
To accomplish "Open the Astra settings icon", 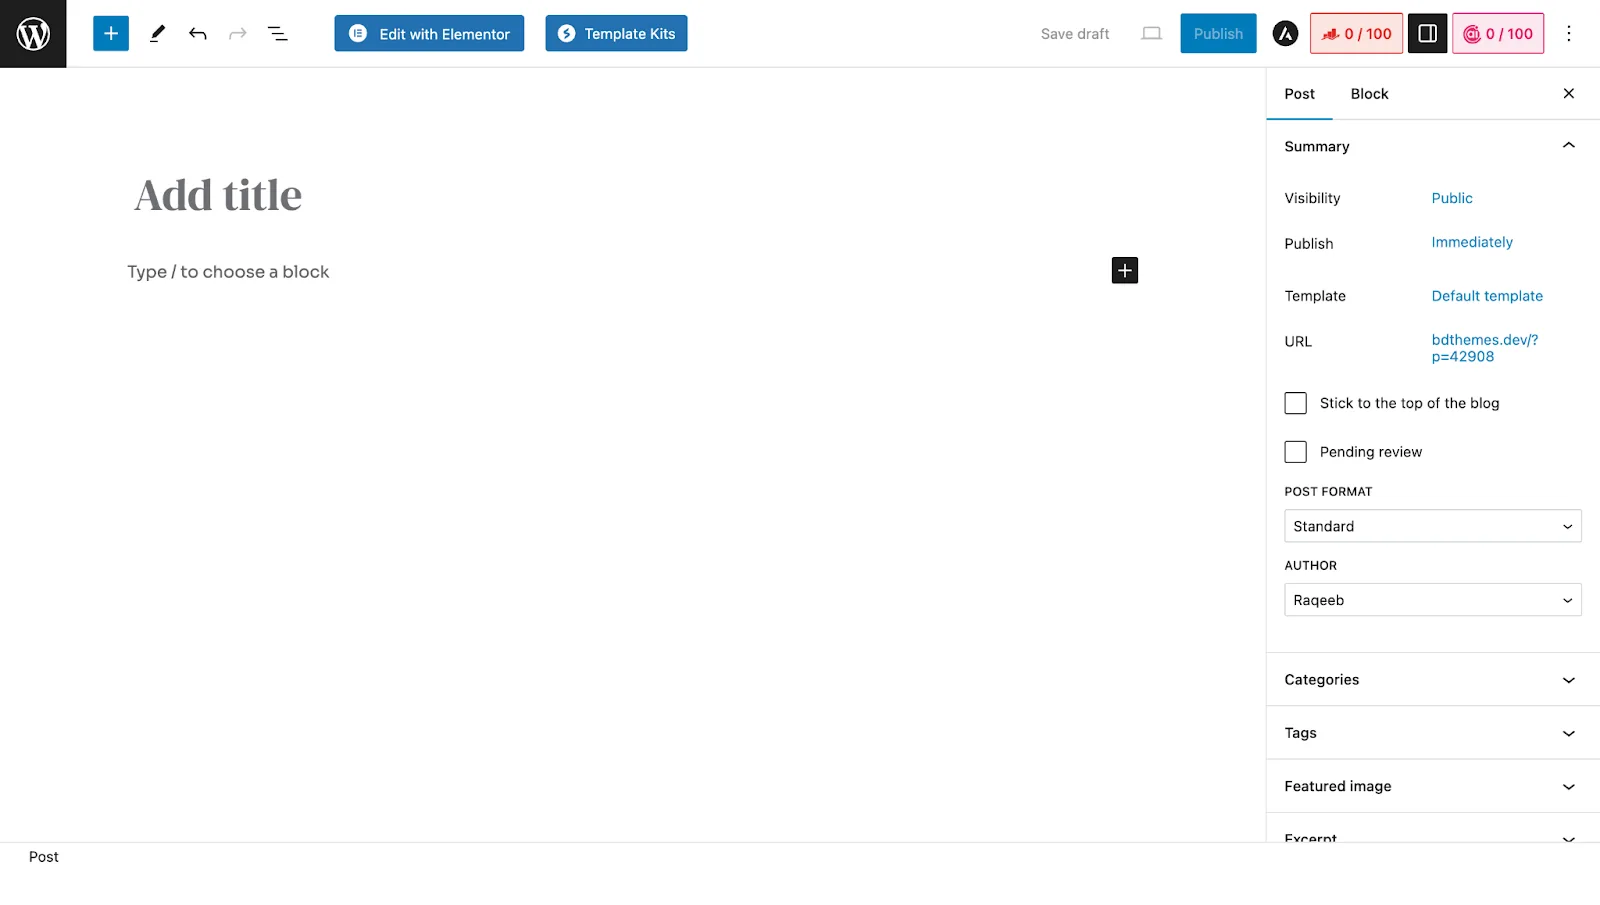I will 1285,34.
